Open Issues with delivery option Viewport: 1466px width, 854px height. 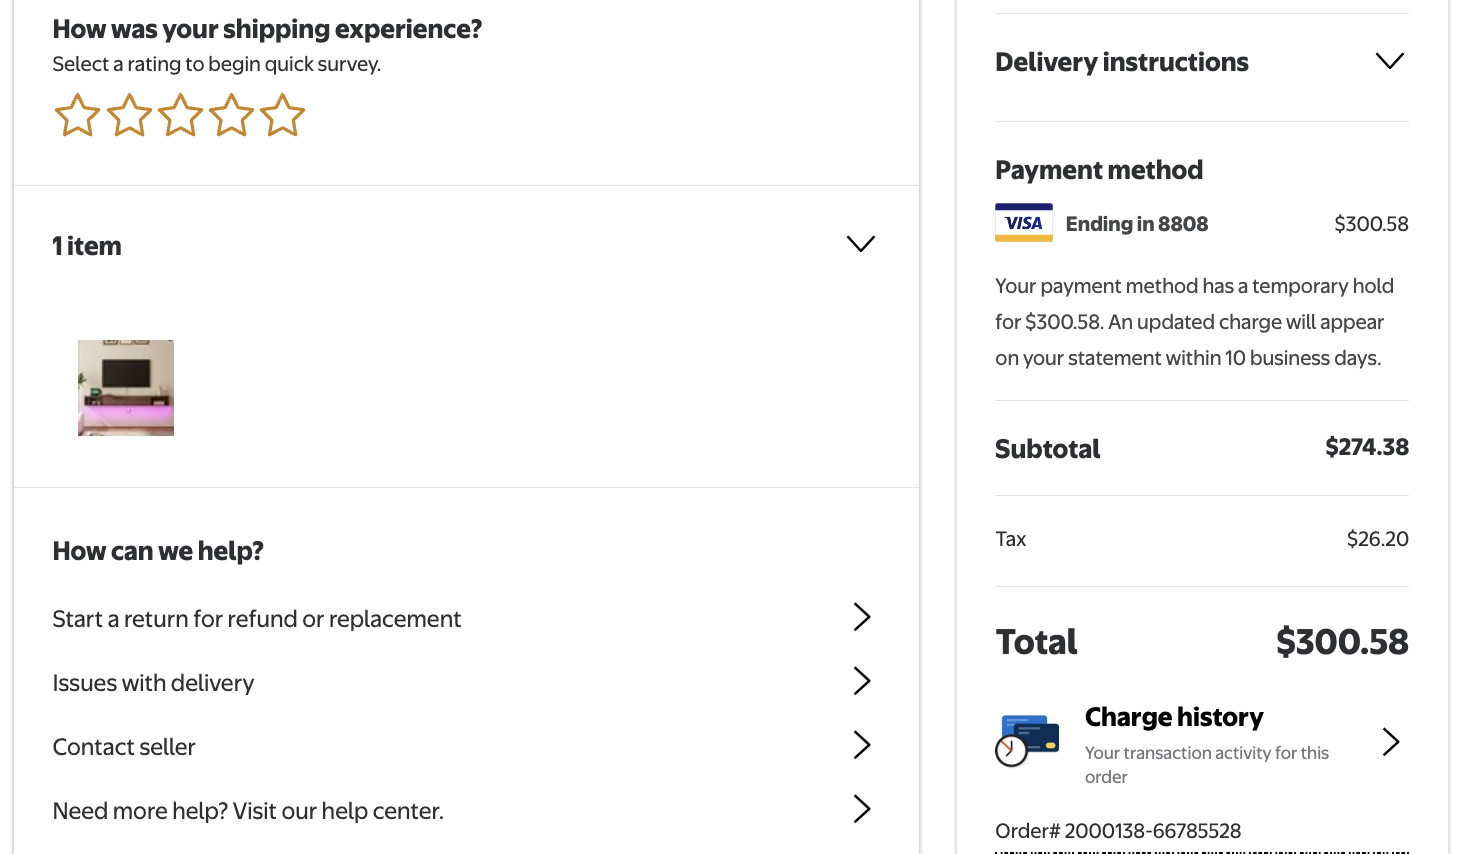(x=154, y=683)
